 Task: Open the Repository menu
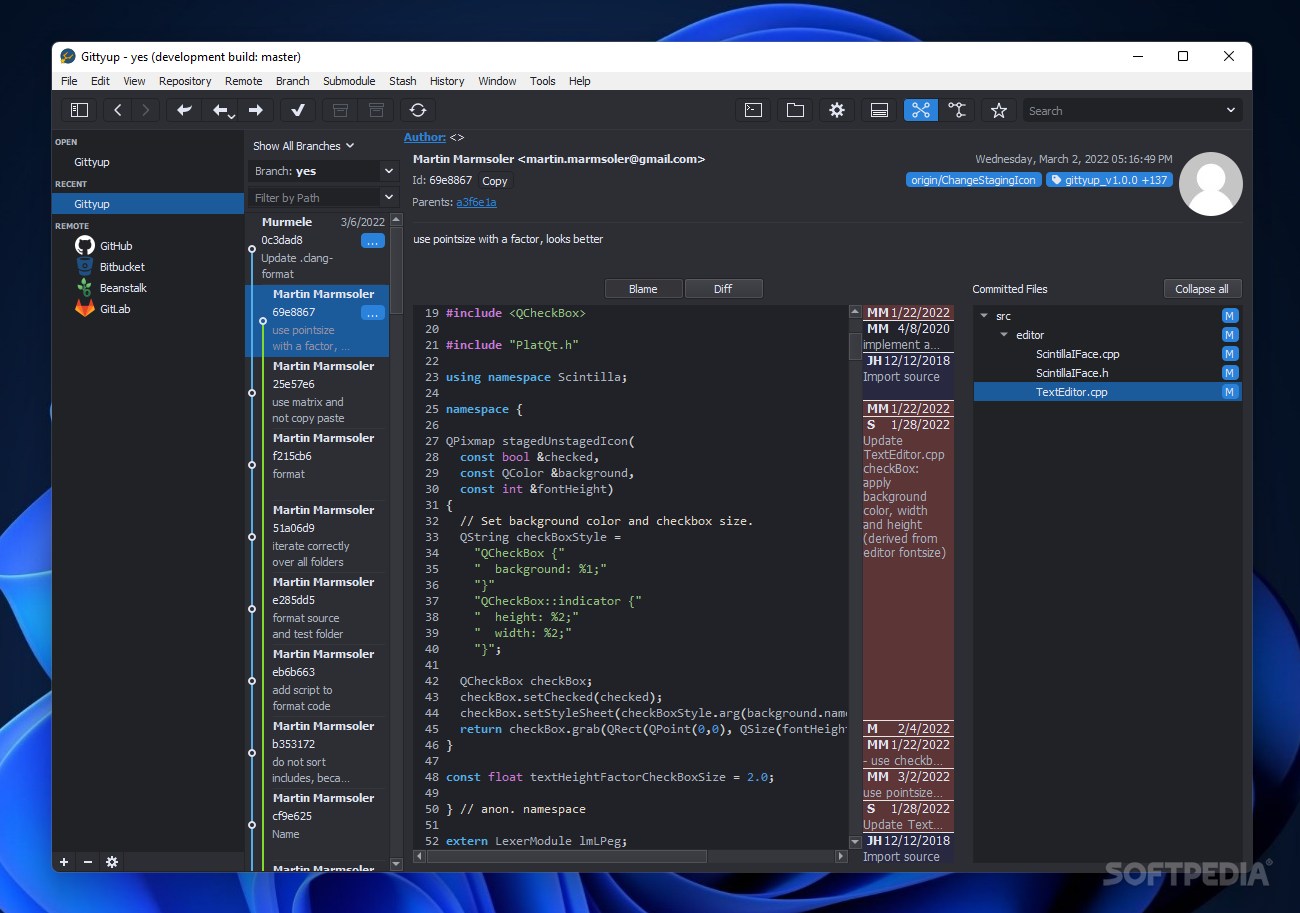click(185, 81)
